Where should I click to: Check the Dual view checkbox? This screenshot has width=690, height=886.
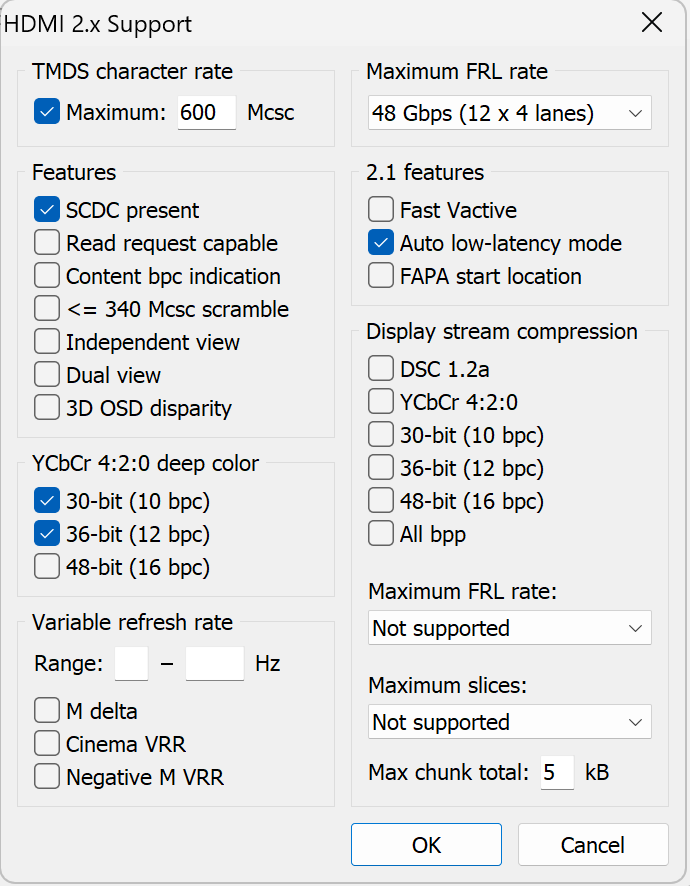[x=47, y=375]
